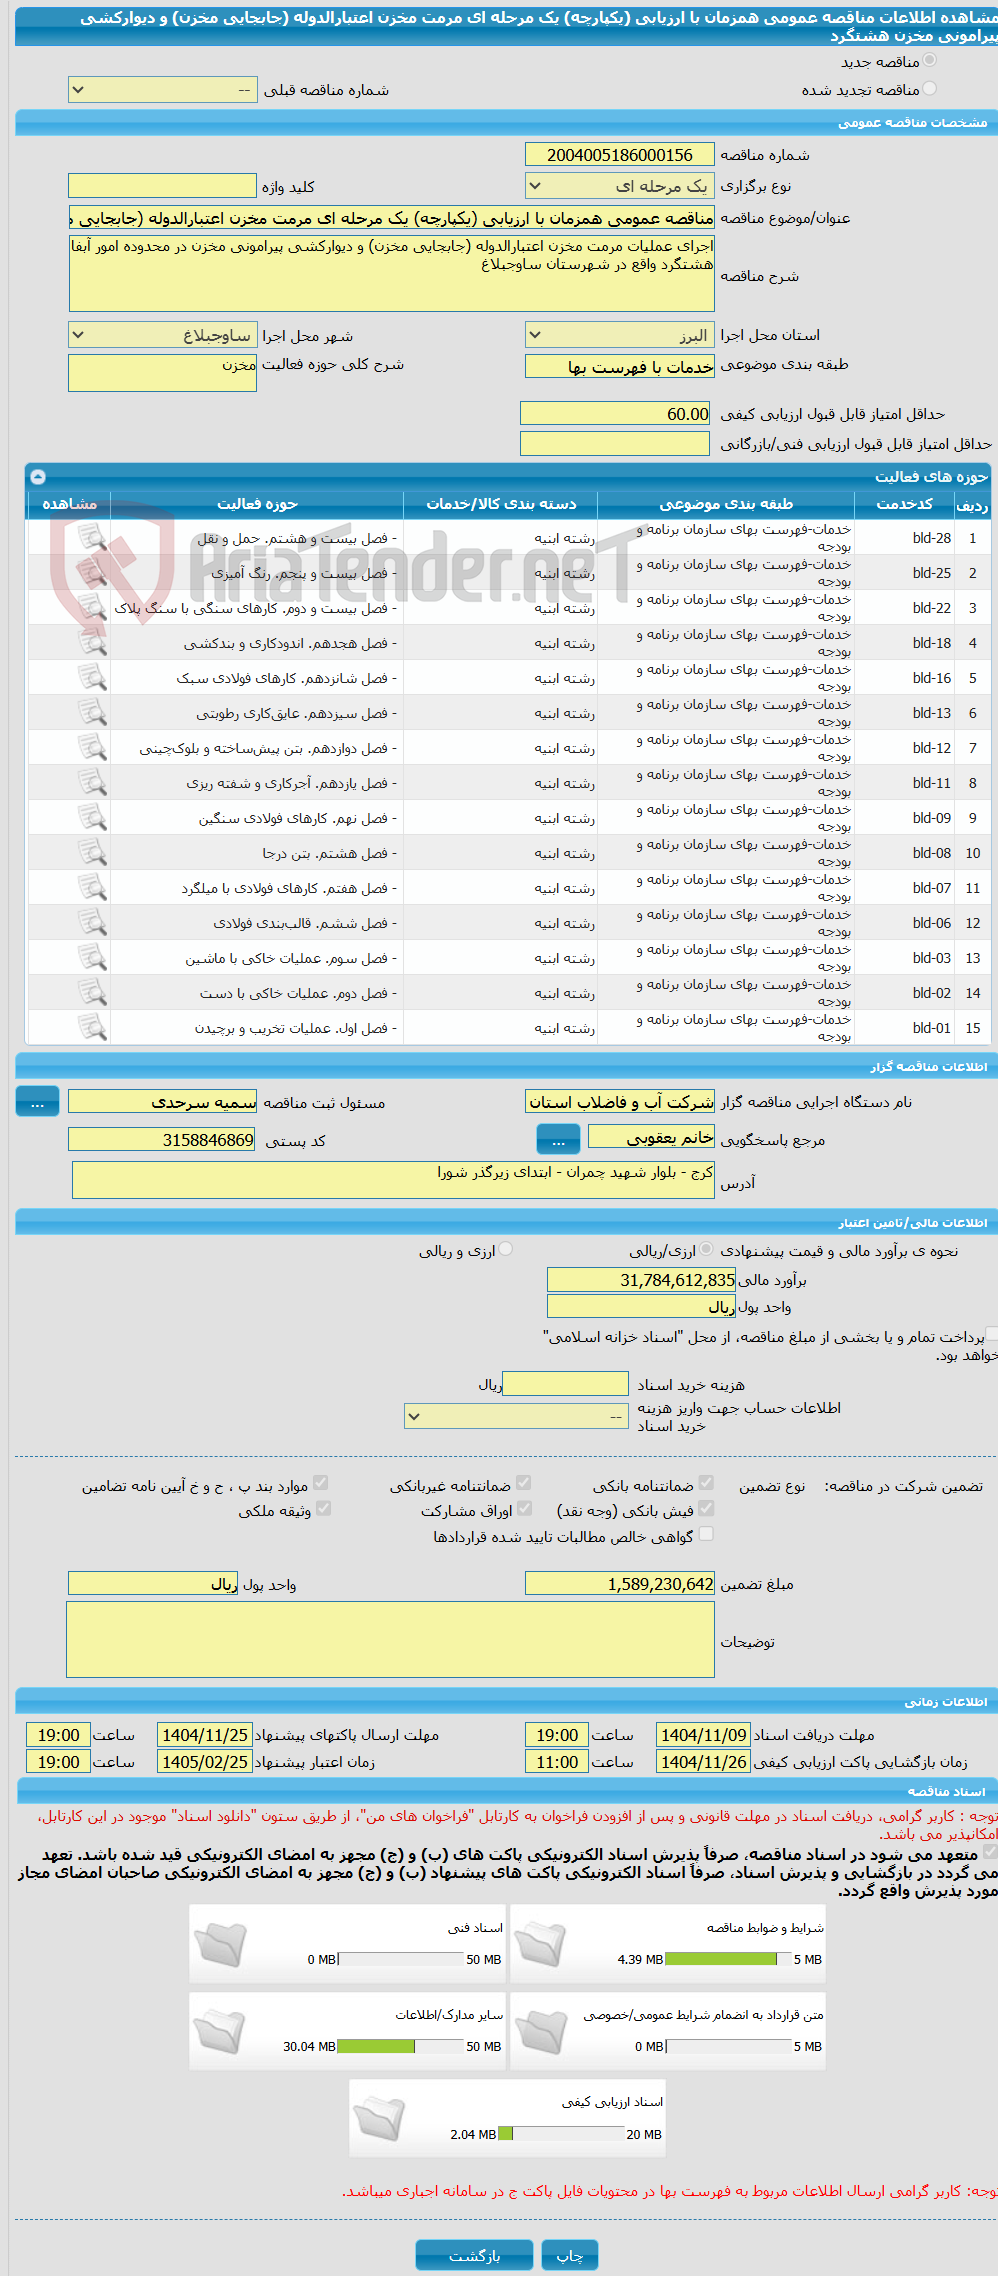Open استان محل اجرا dropdown

pyautogui.click(x=620, y=335)
